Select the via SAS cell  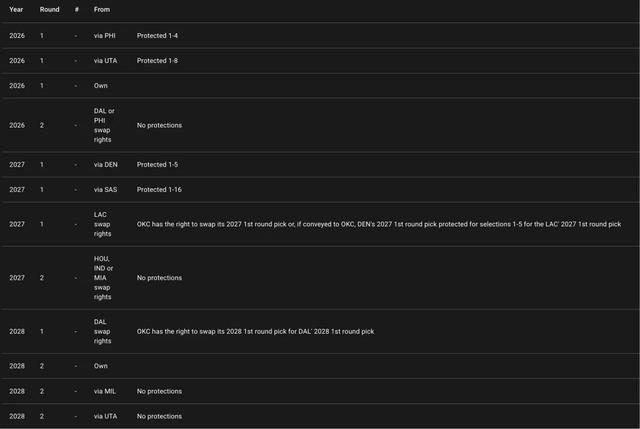[105, 190]
